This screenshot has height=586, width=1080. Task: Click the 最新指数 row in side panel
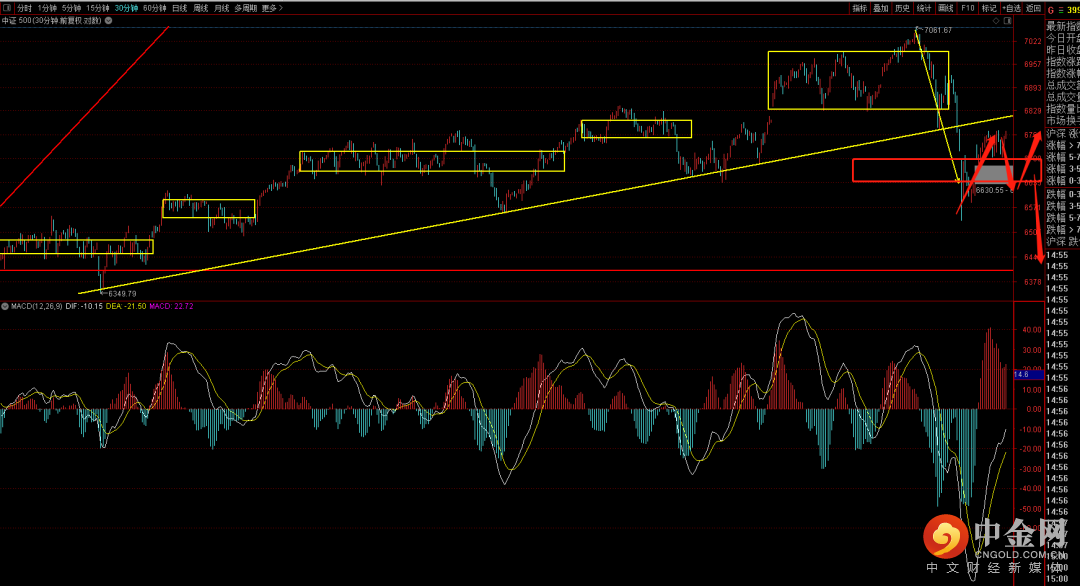(x=1063, y=26)
